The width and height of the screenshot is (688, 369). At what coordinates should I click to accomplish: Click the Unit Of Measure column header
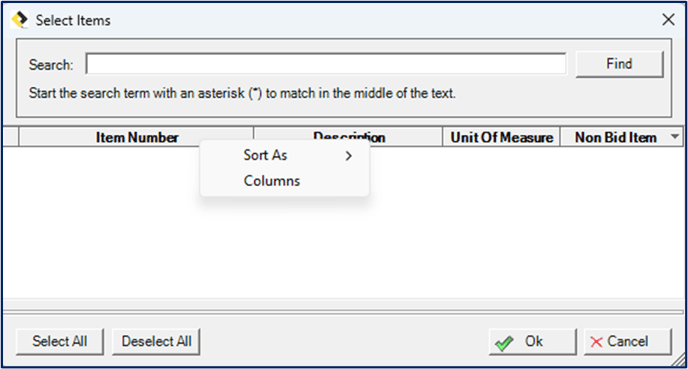pos(502,137)
